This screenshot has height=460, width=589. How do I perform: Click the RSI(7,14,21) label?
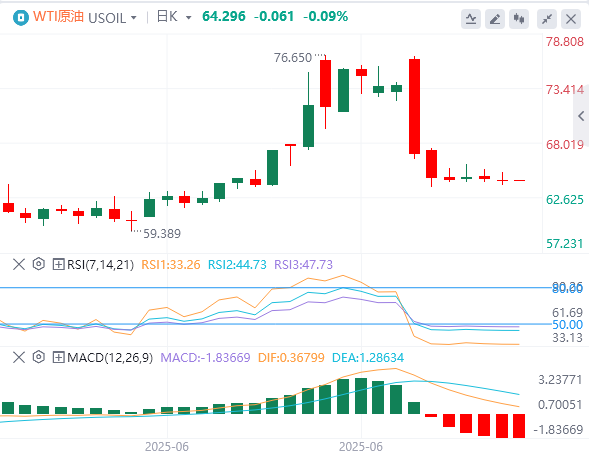pyautogui.click(x=100, y=265)
